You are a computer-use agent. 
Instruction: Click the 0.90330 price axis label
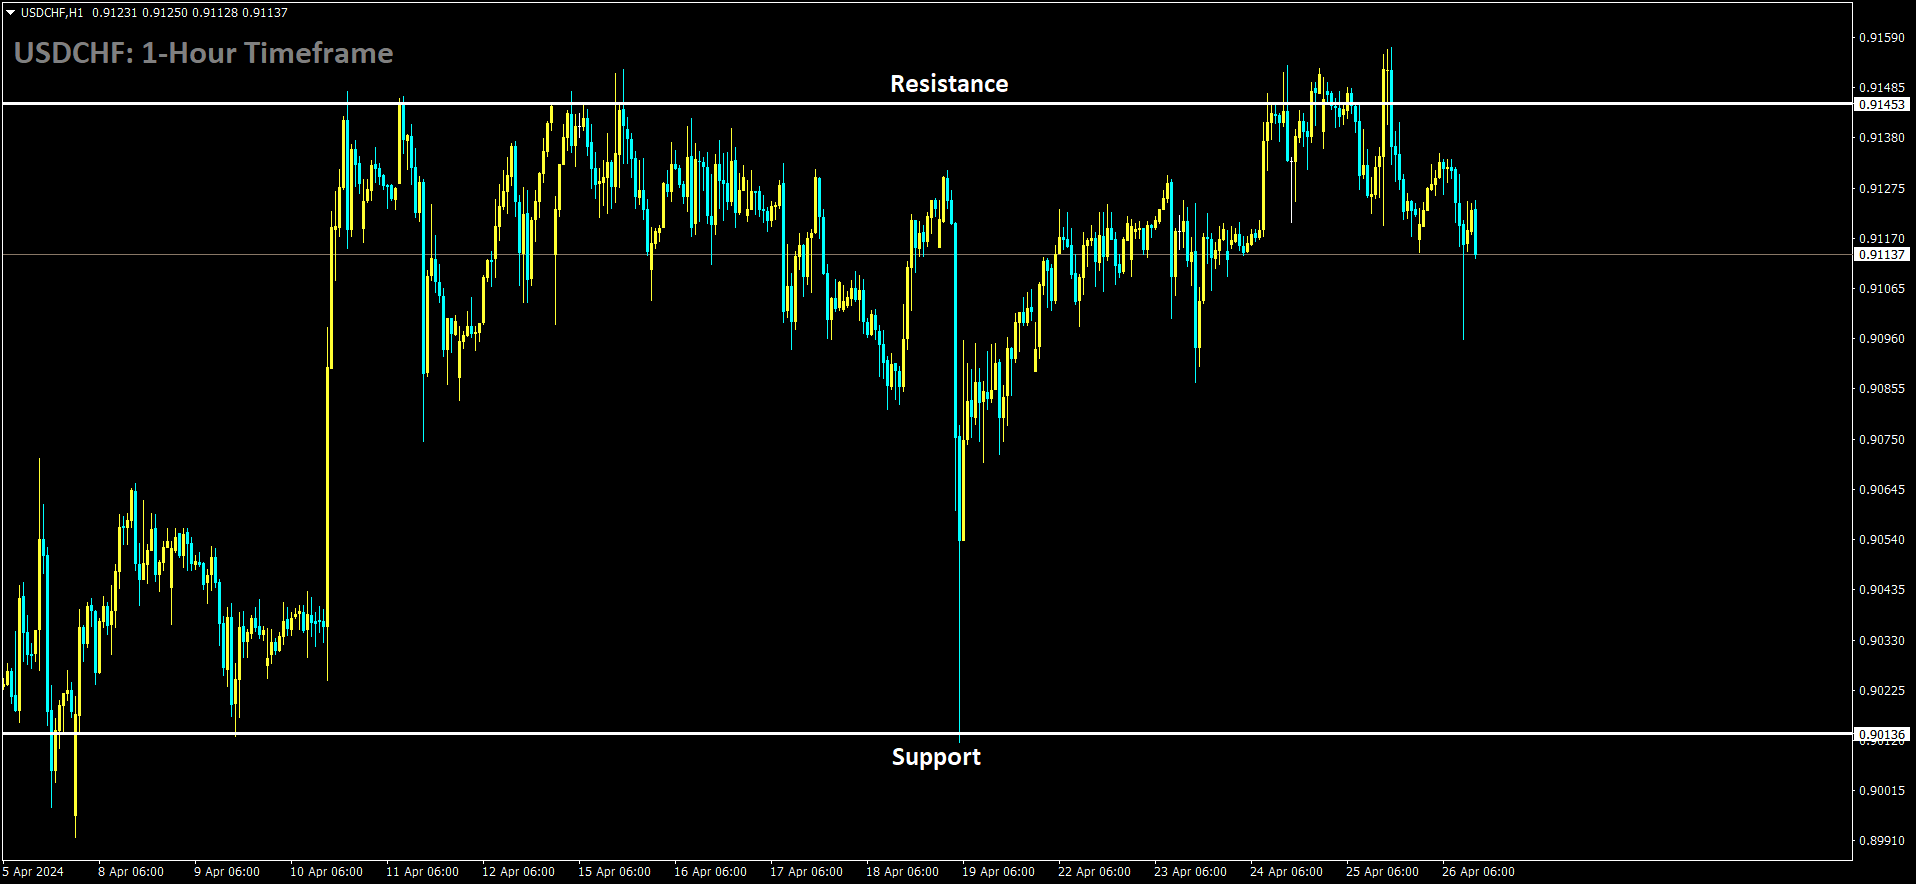(1882, 641)
